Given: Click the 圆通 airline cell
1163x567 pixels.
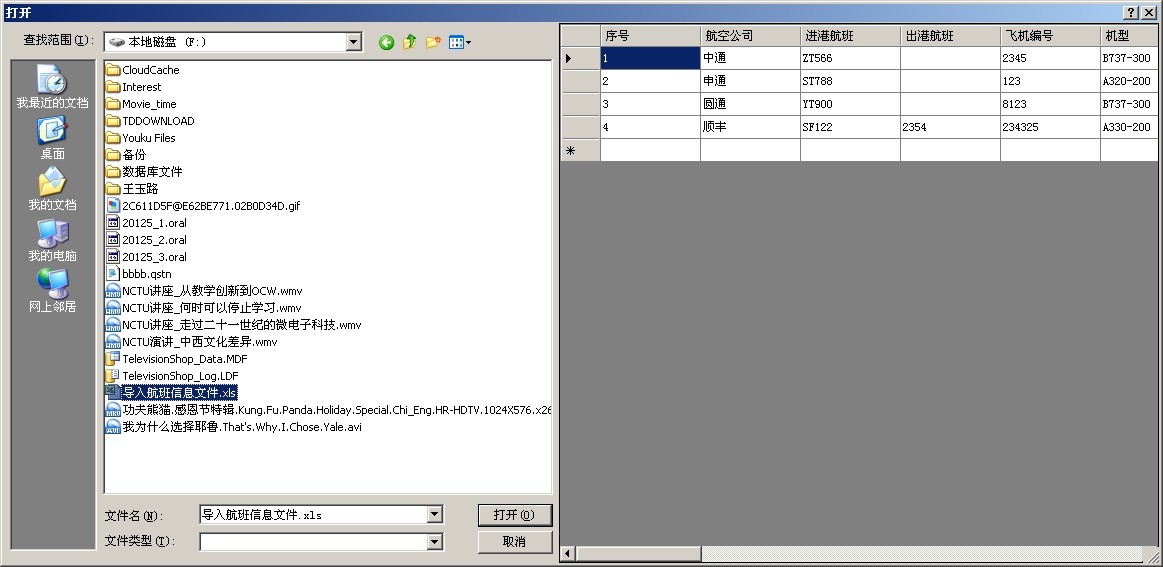Looking at the screenshot, I should tap(750, 104).
